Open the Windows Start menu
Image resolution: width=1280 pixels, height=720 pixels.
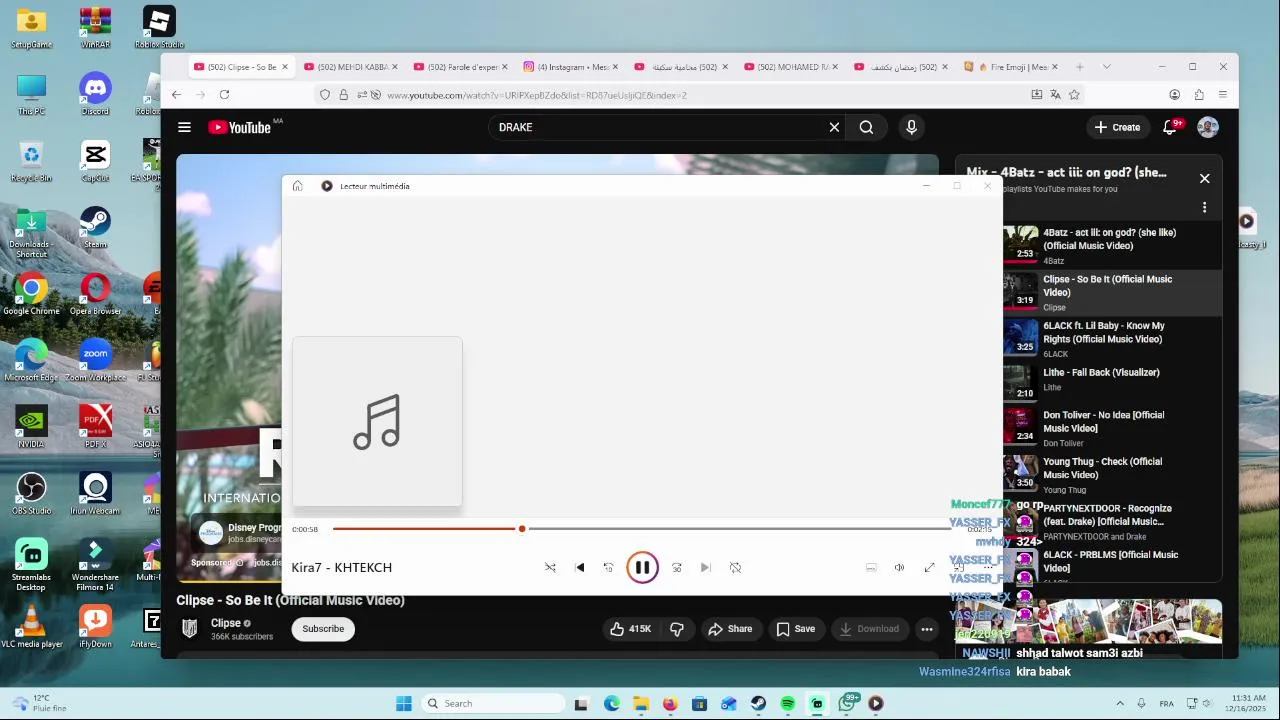[x=404, y=704]
